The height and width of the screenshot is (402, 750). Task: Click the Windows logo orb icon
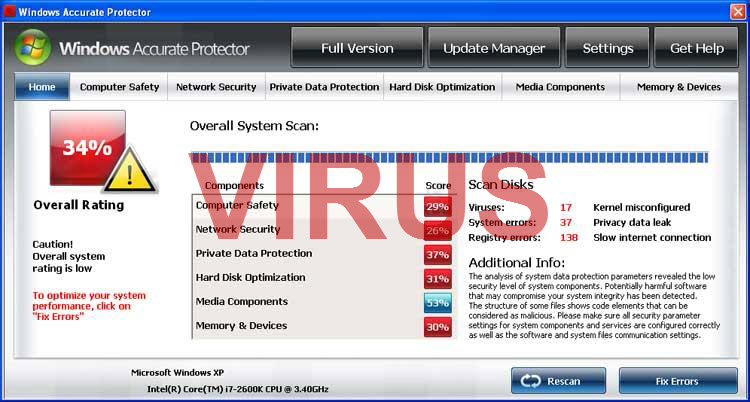click(x=33, y=47)
